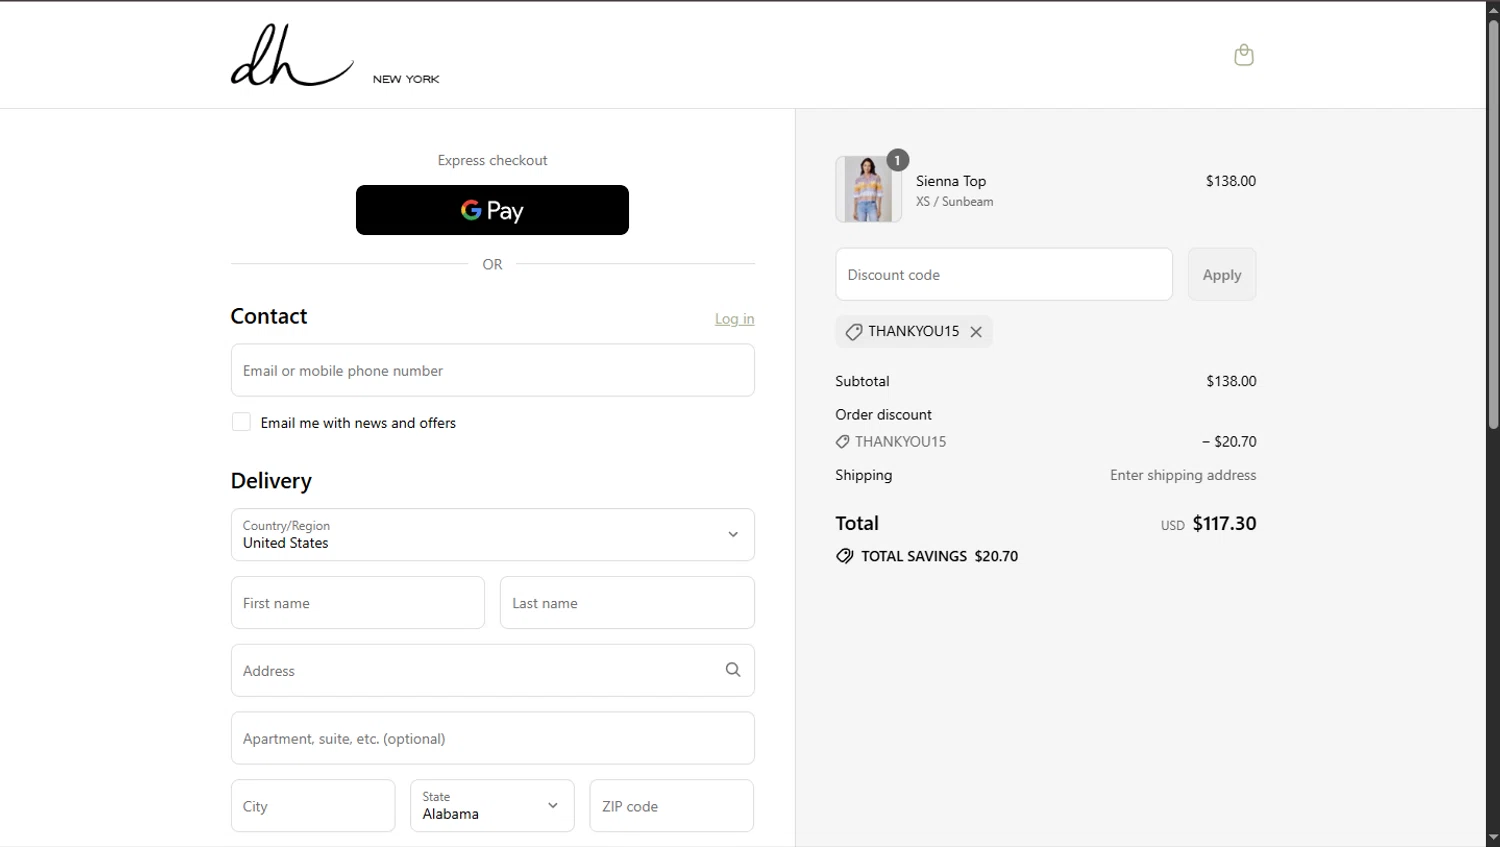This screenshot has height=847, width=1500.
Task: Focus the First name field
Action: point(358,603)
